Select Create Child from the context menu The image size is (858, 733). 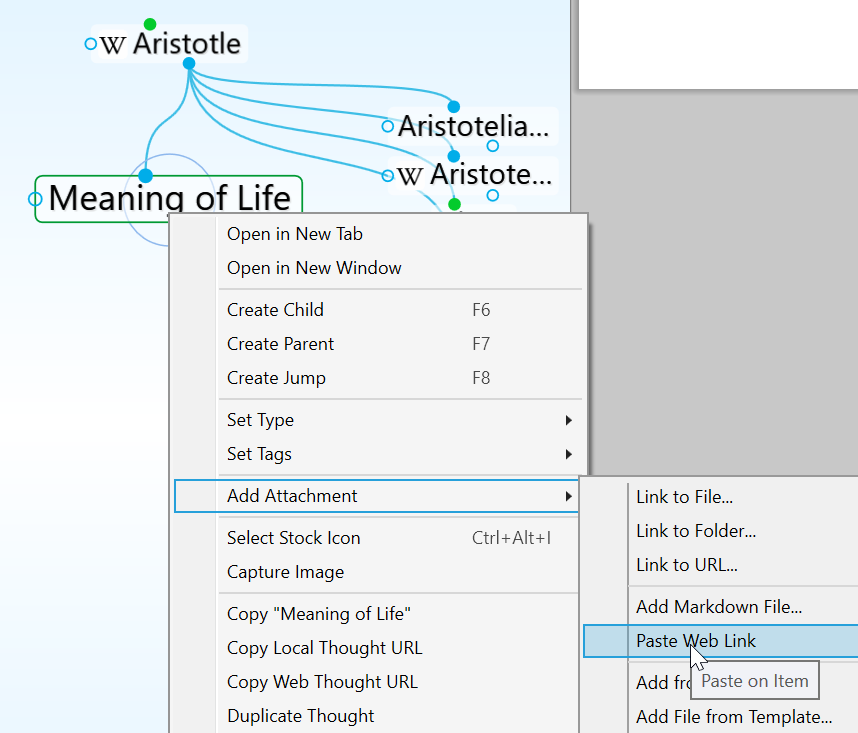coord(275,310)
